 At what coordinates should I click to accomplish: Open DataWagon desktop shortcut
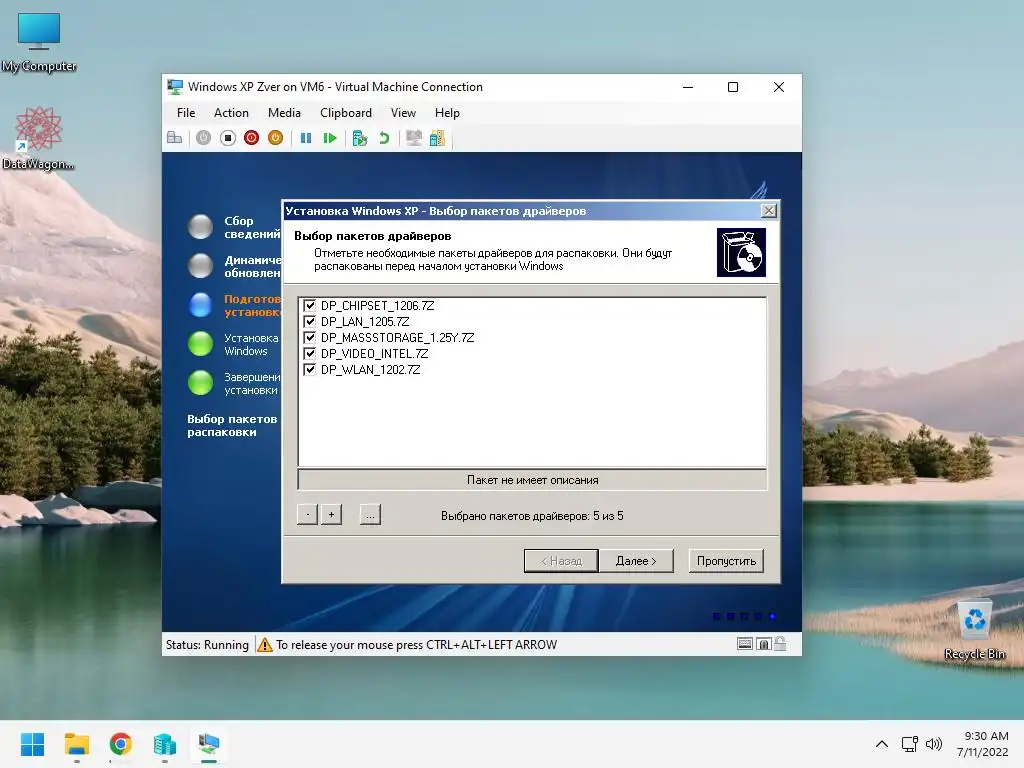tap(38, 138)
